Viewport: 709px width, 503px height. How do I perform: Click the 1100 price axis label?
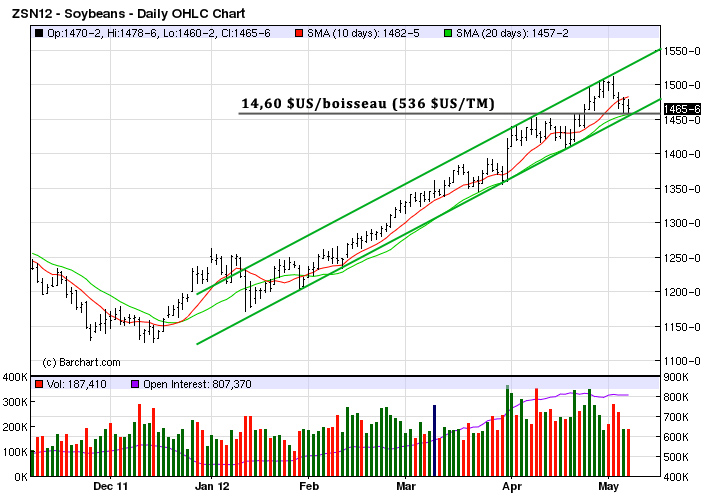click(x=681, y=361)
